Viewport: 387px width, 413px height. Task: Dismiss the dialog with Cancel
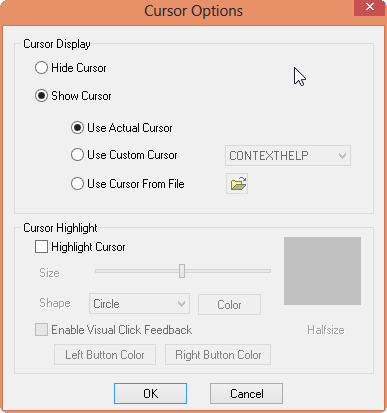(246, 393)
